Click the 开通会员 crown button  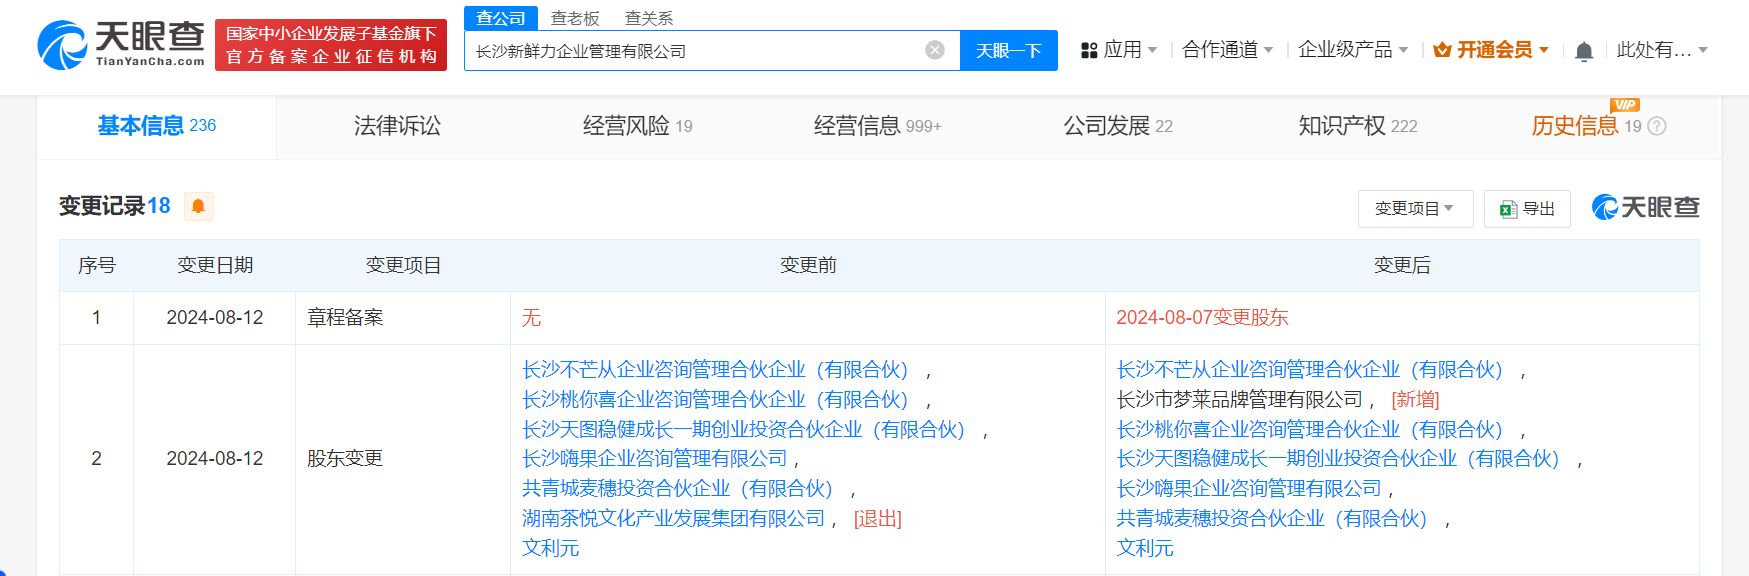click(1490, 50)
